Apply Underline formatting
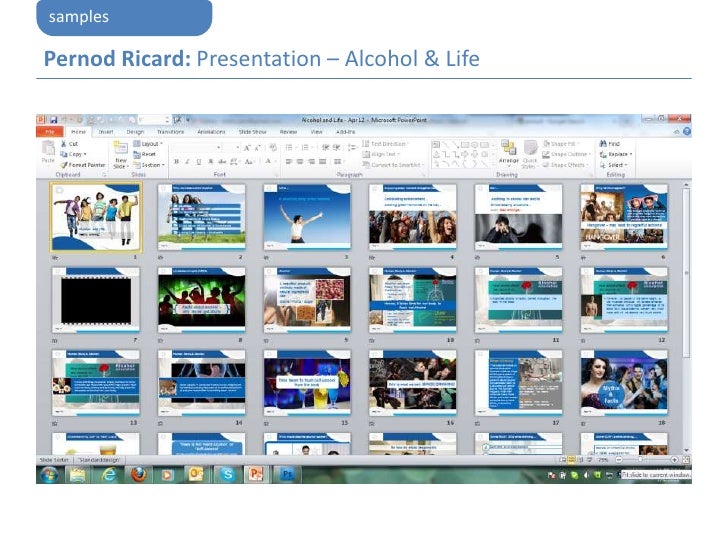This screenshot has height=546, width=728. 199,162
